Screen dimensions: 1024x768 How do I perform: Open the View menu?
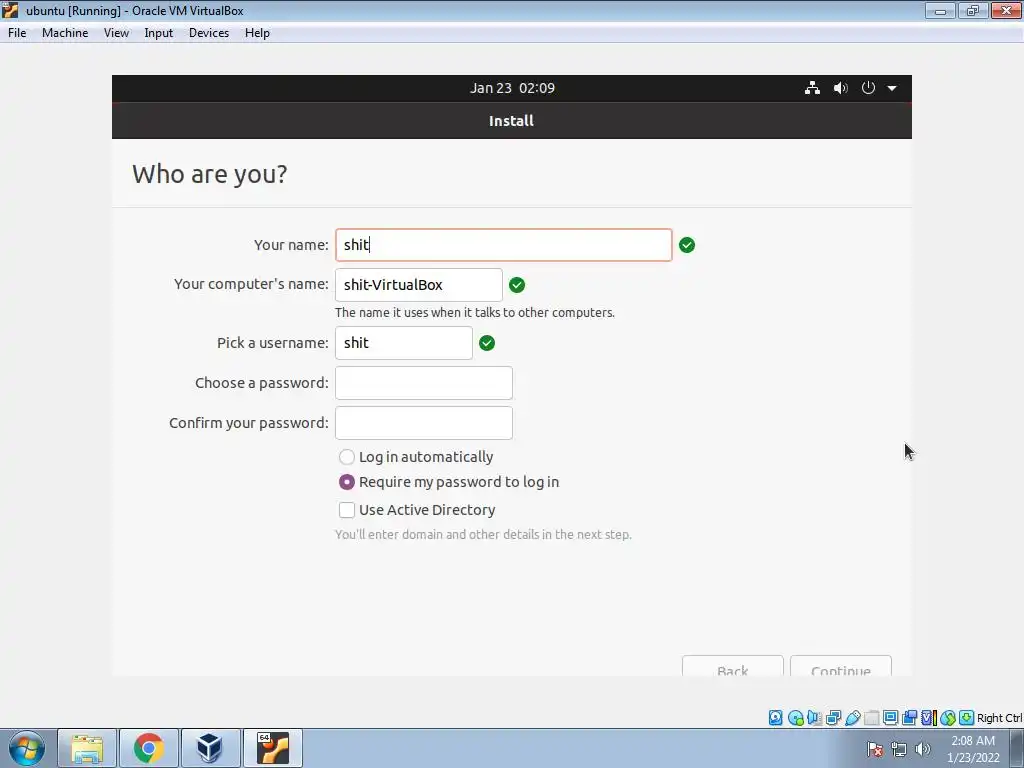tap(116, 33)
